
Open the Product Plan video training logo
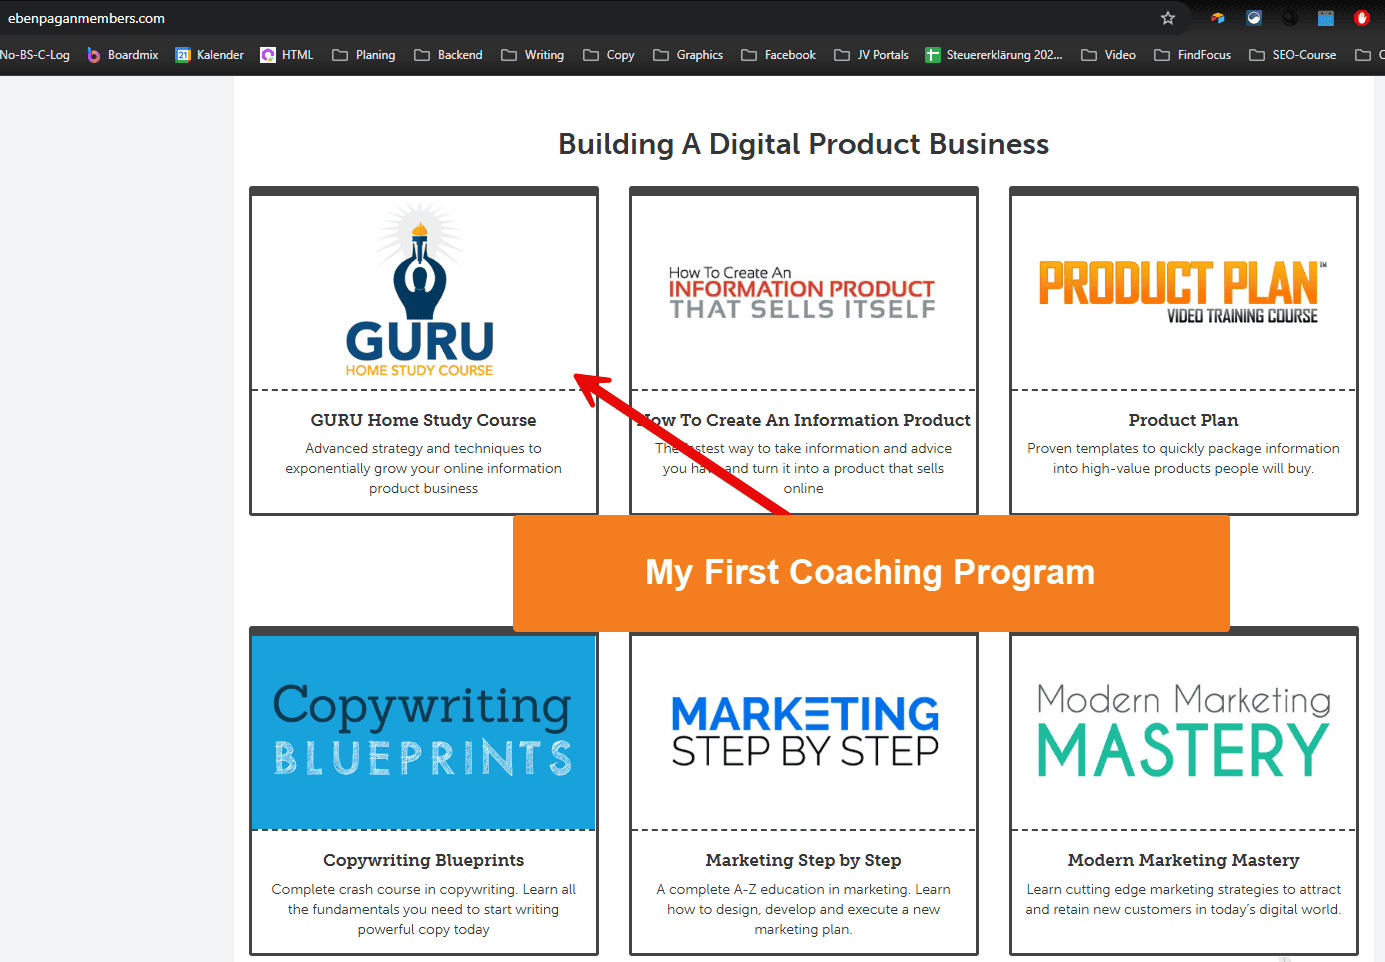point(1182,292)
